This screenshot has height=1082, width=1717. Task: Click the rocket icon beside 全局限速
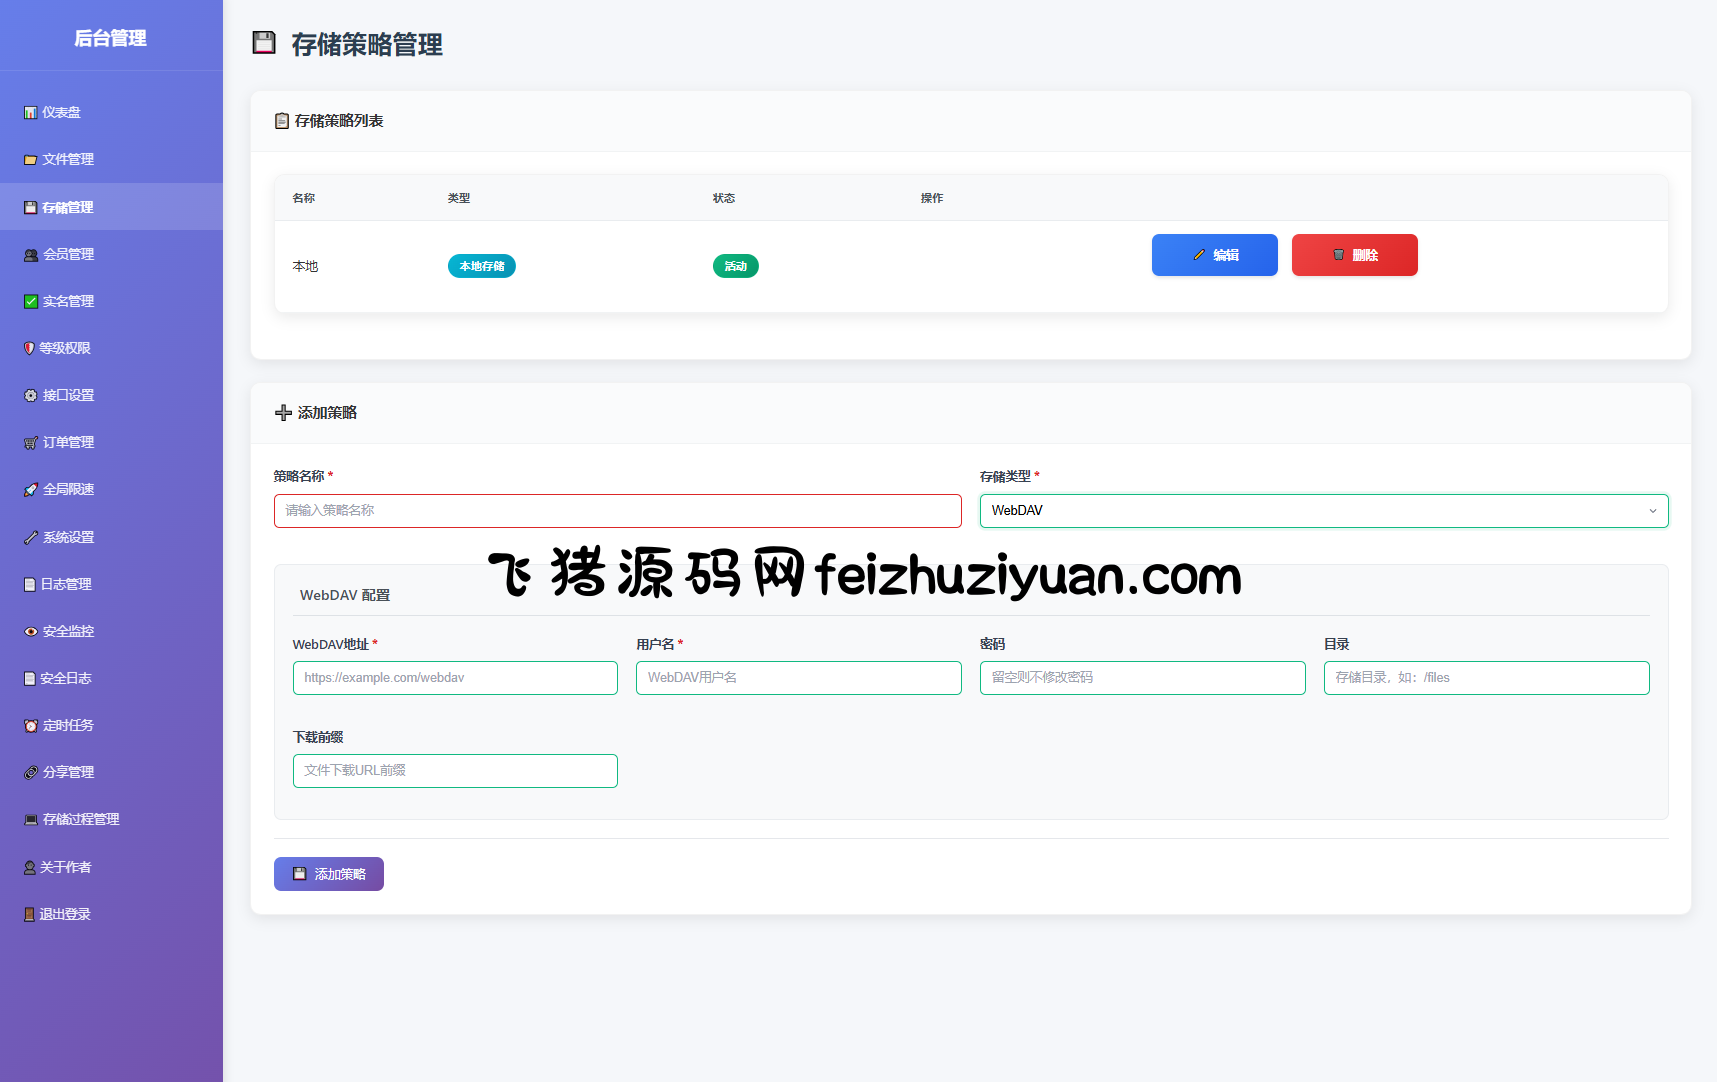pyautogui.click(x=30, y=490)
